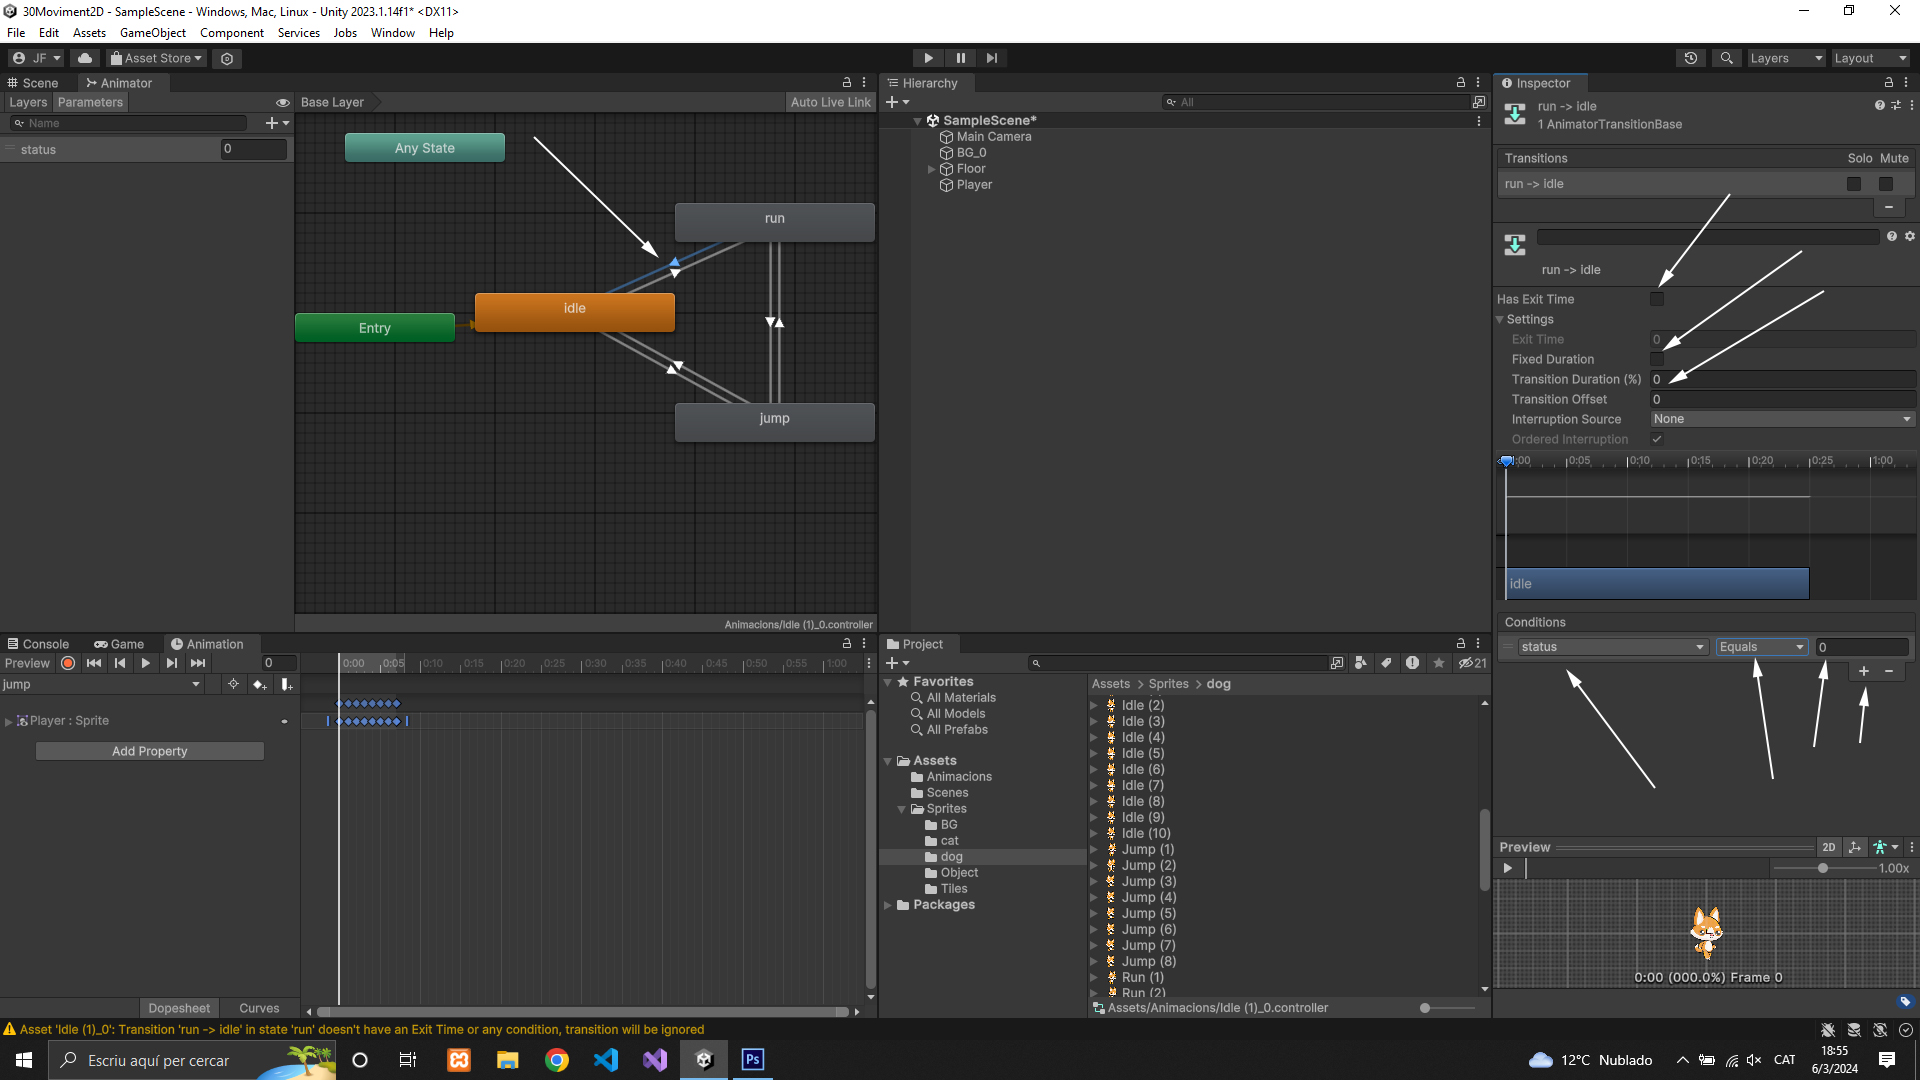
Task: Click the Add Property button
Action: (x=150, y=751)
